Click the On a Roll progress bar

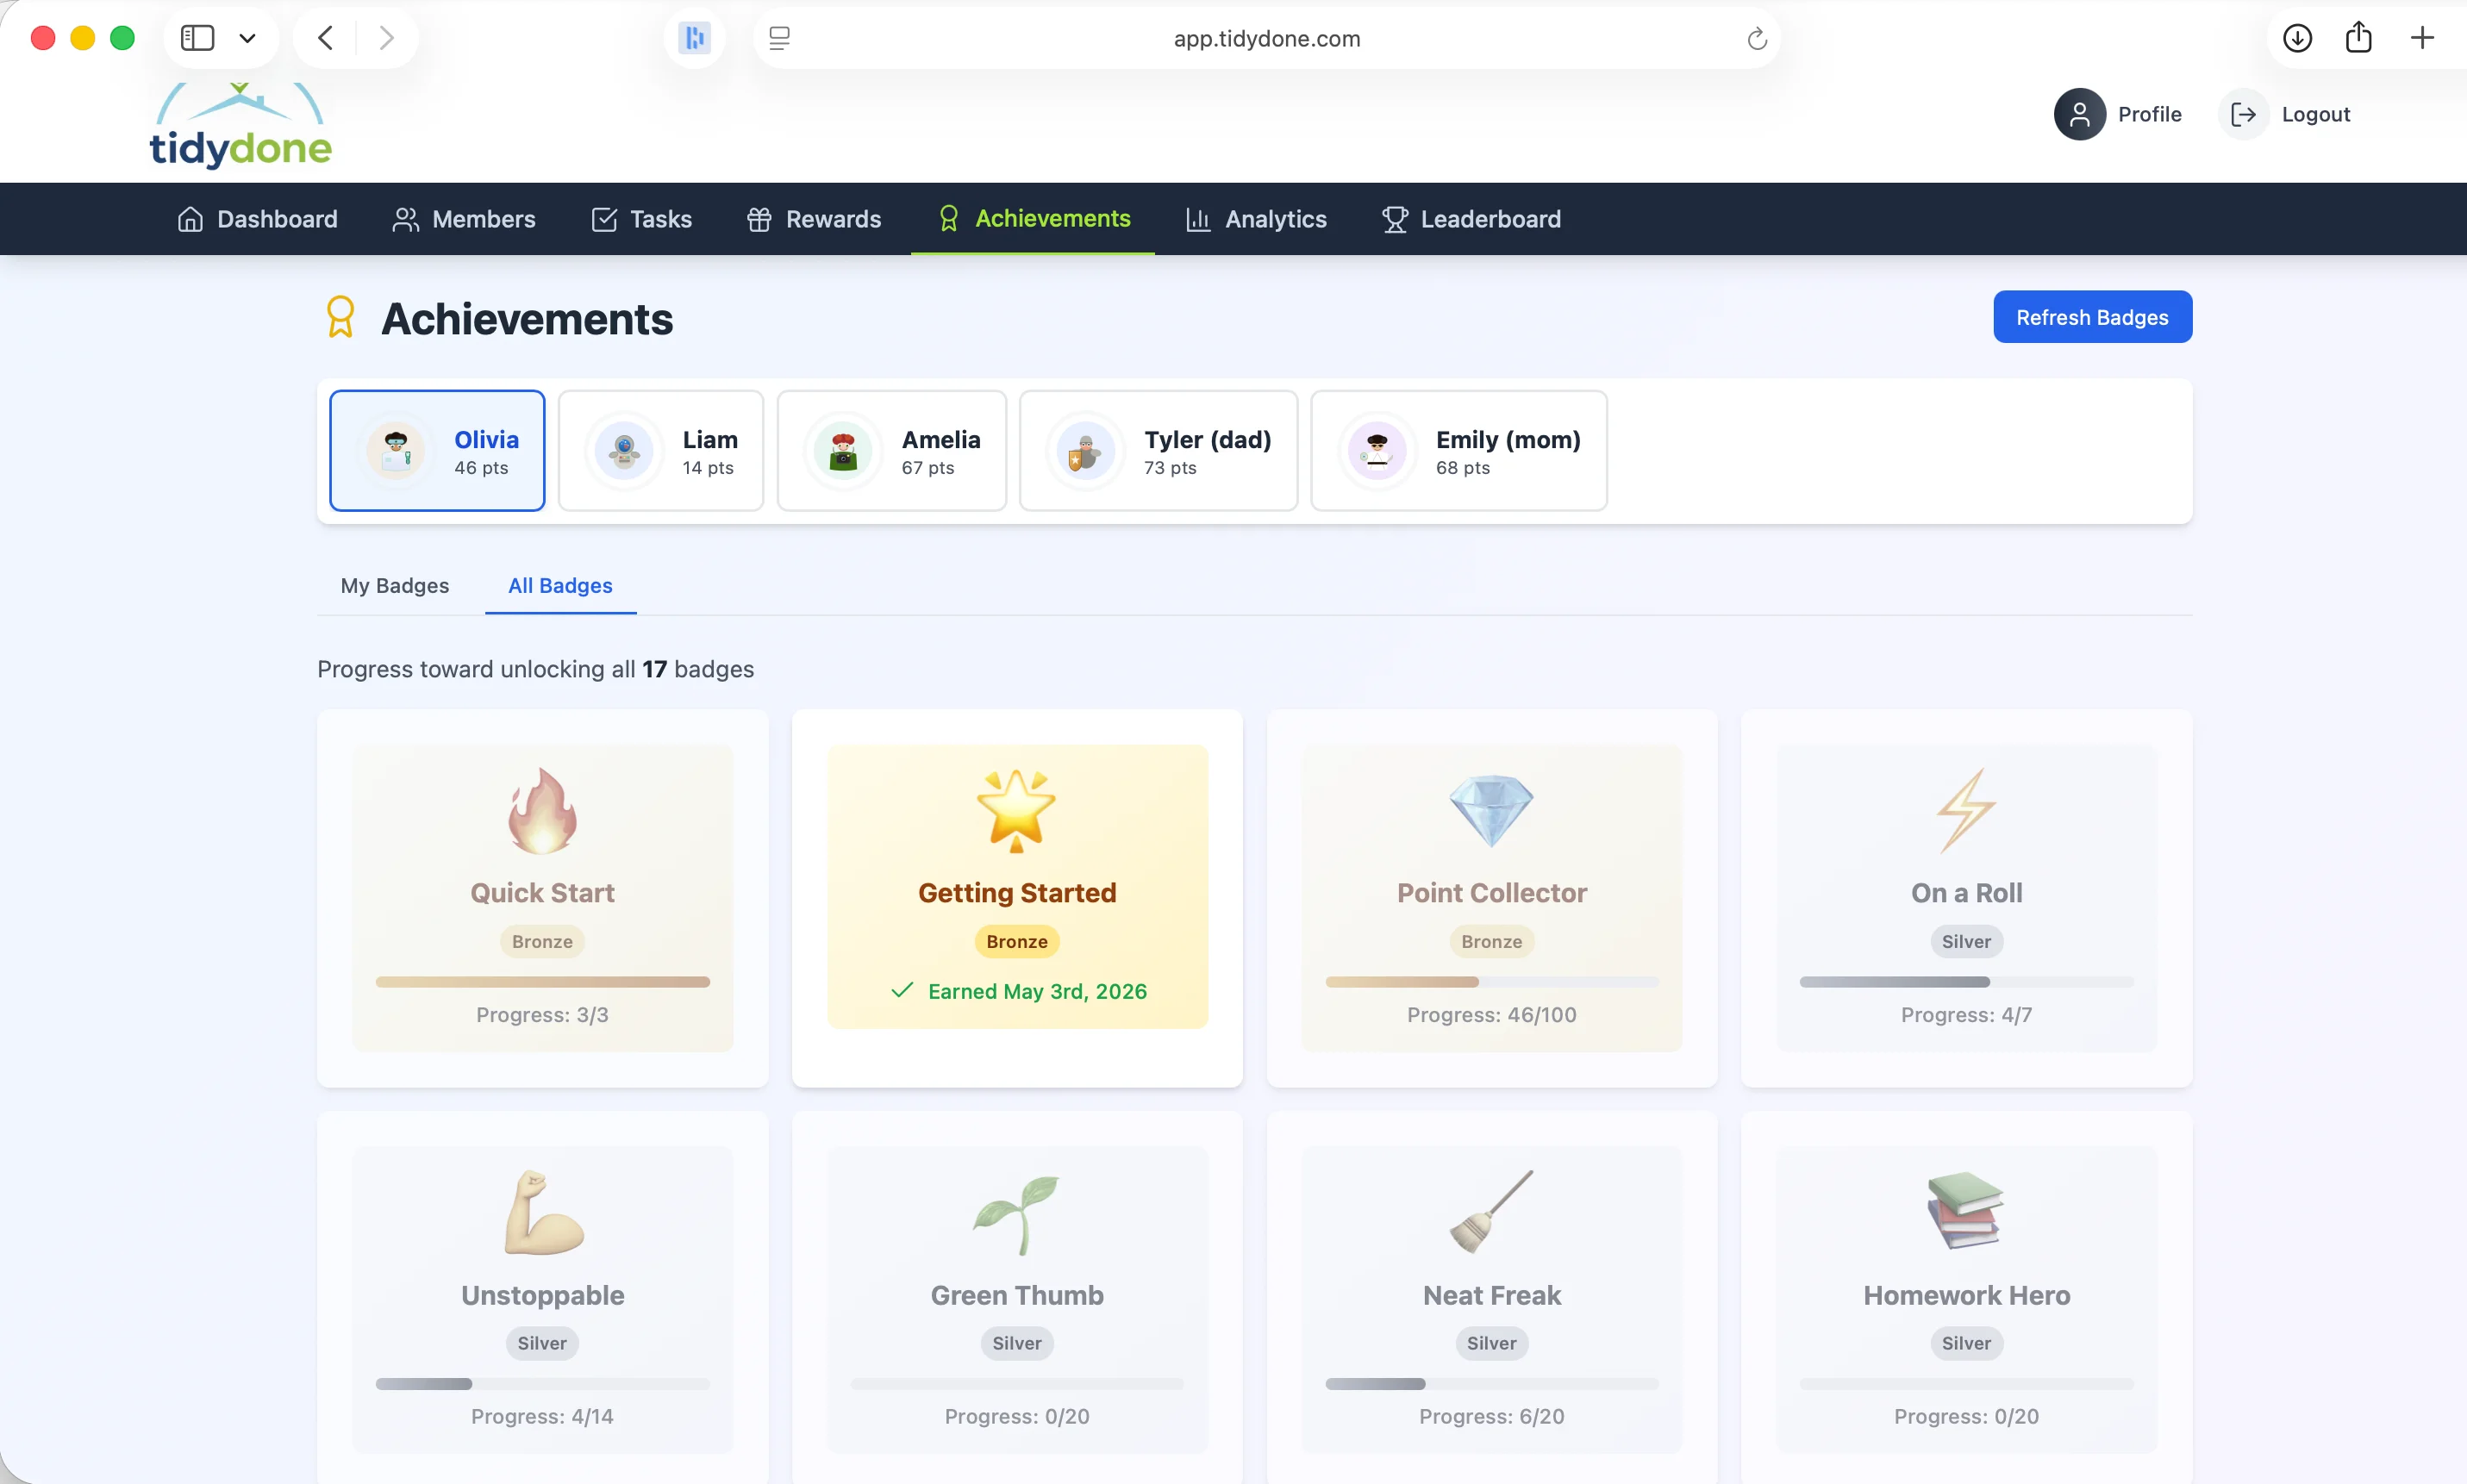(1965, 981)
